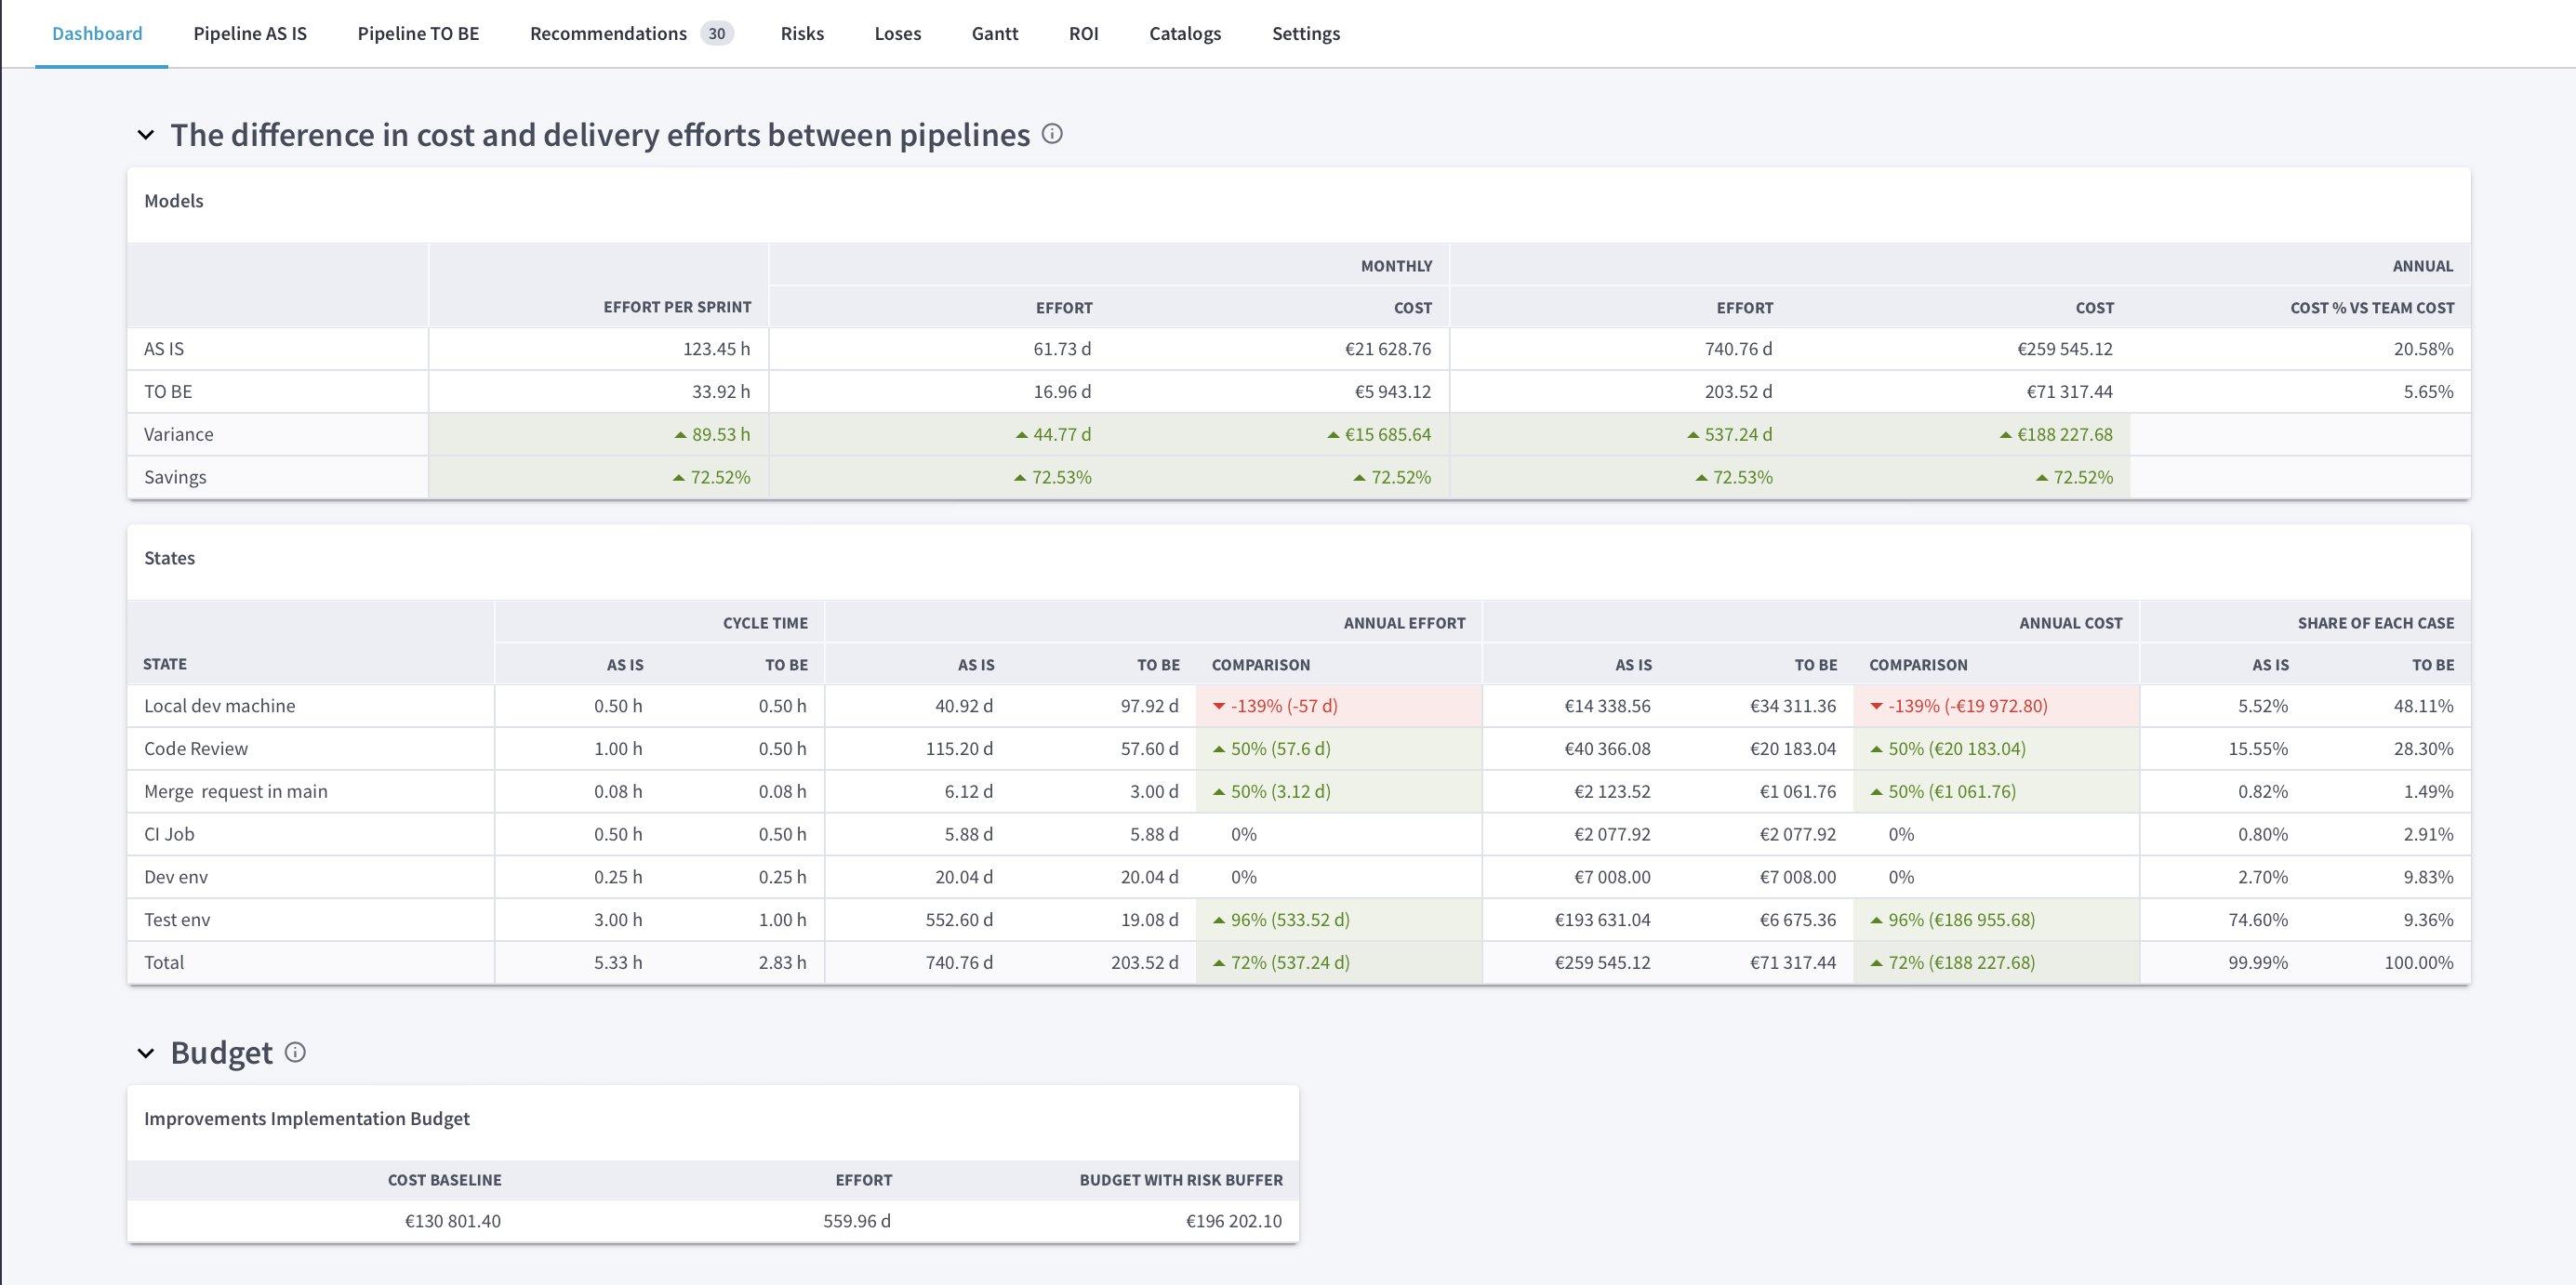Image resolution: width=2576 pixels, height=1285 pixels.
Task: Navigate to the Catalogs tab
Action: (1184, 33)
